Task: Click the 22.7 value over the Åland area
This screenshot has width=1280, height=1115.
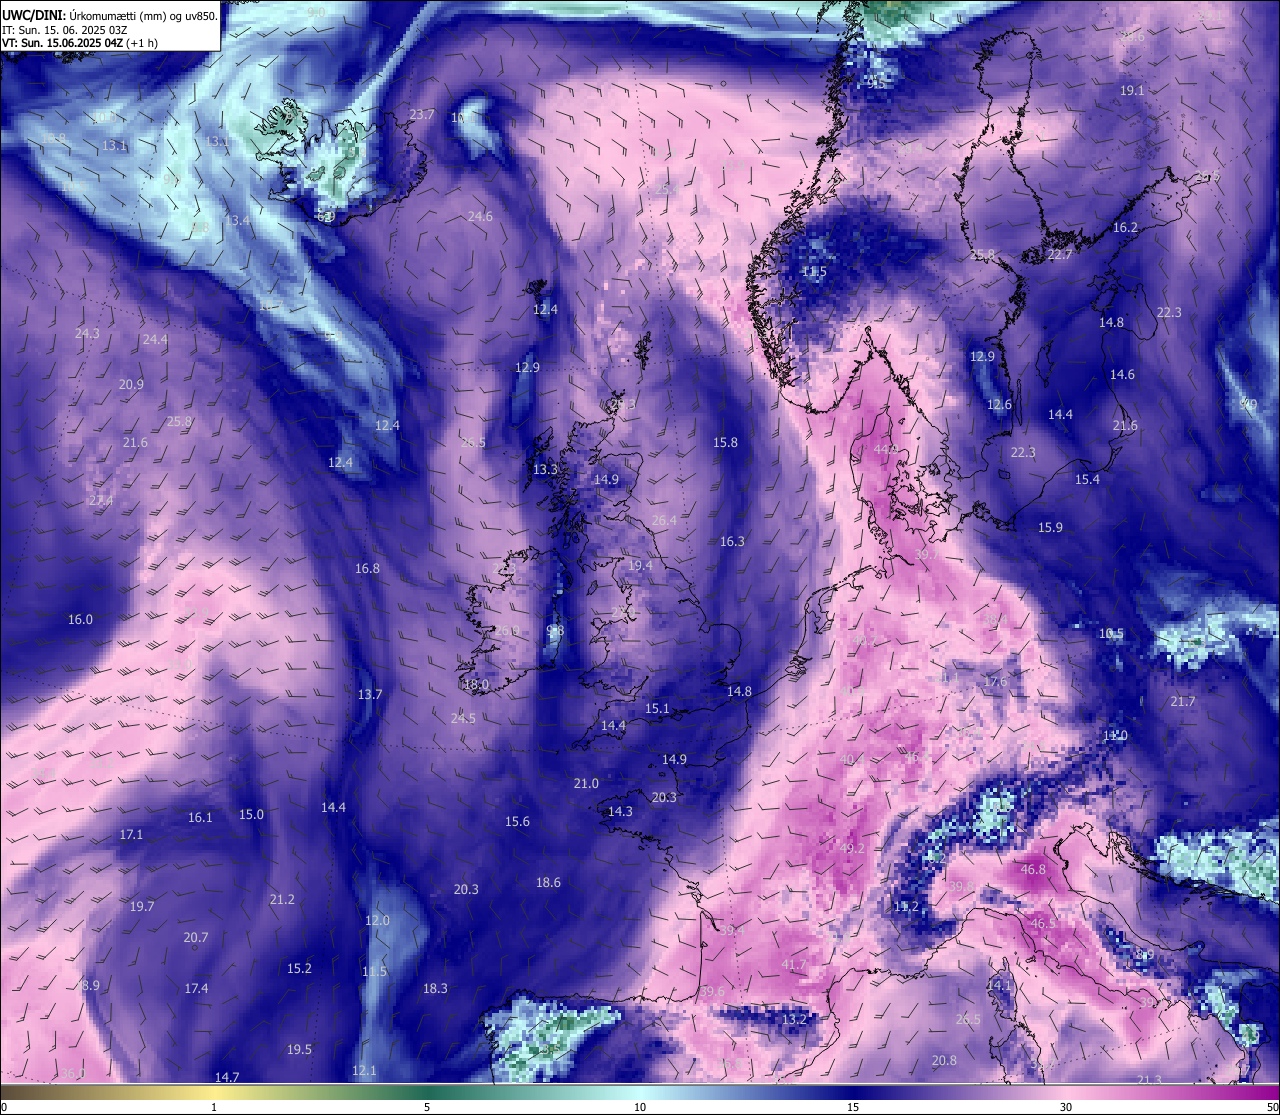Action: [1059, 255]
